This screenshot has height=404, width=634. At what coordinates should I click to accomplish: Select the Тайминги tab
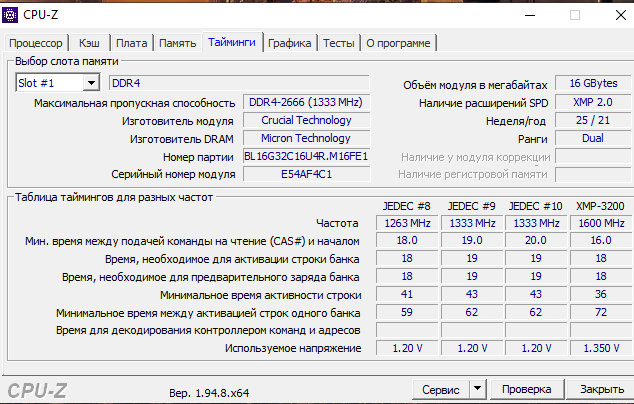pos(232,42)
